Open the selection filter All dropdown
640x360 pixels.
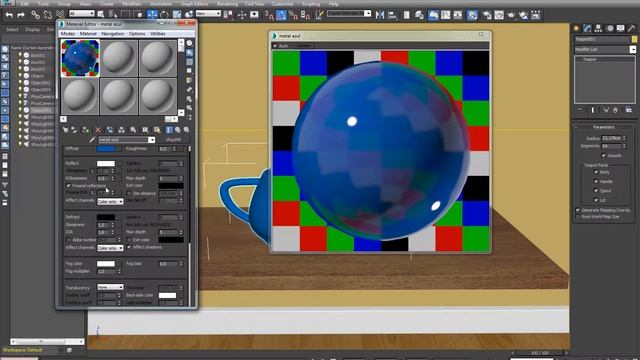click(82, 13)
